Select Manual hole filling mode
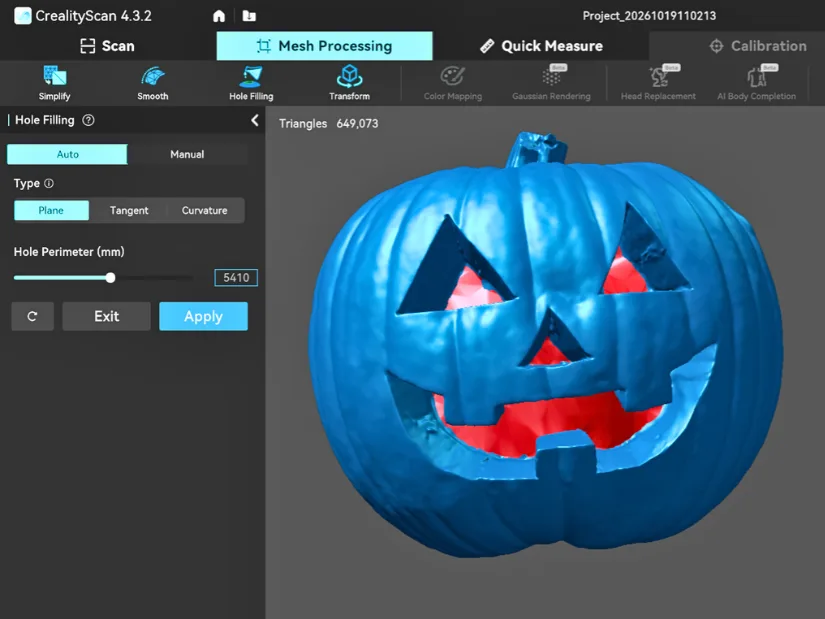The height and width of the screenshot is (619, 825). pyautogui.click(x=187, y=154)
